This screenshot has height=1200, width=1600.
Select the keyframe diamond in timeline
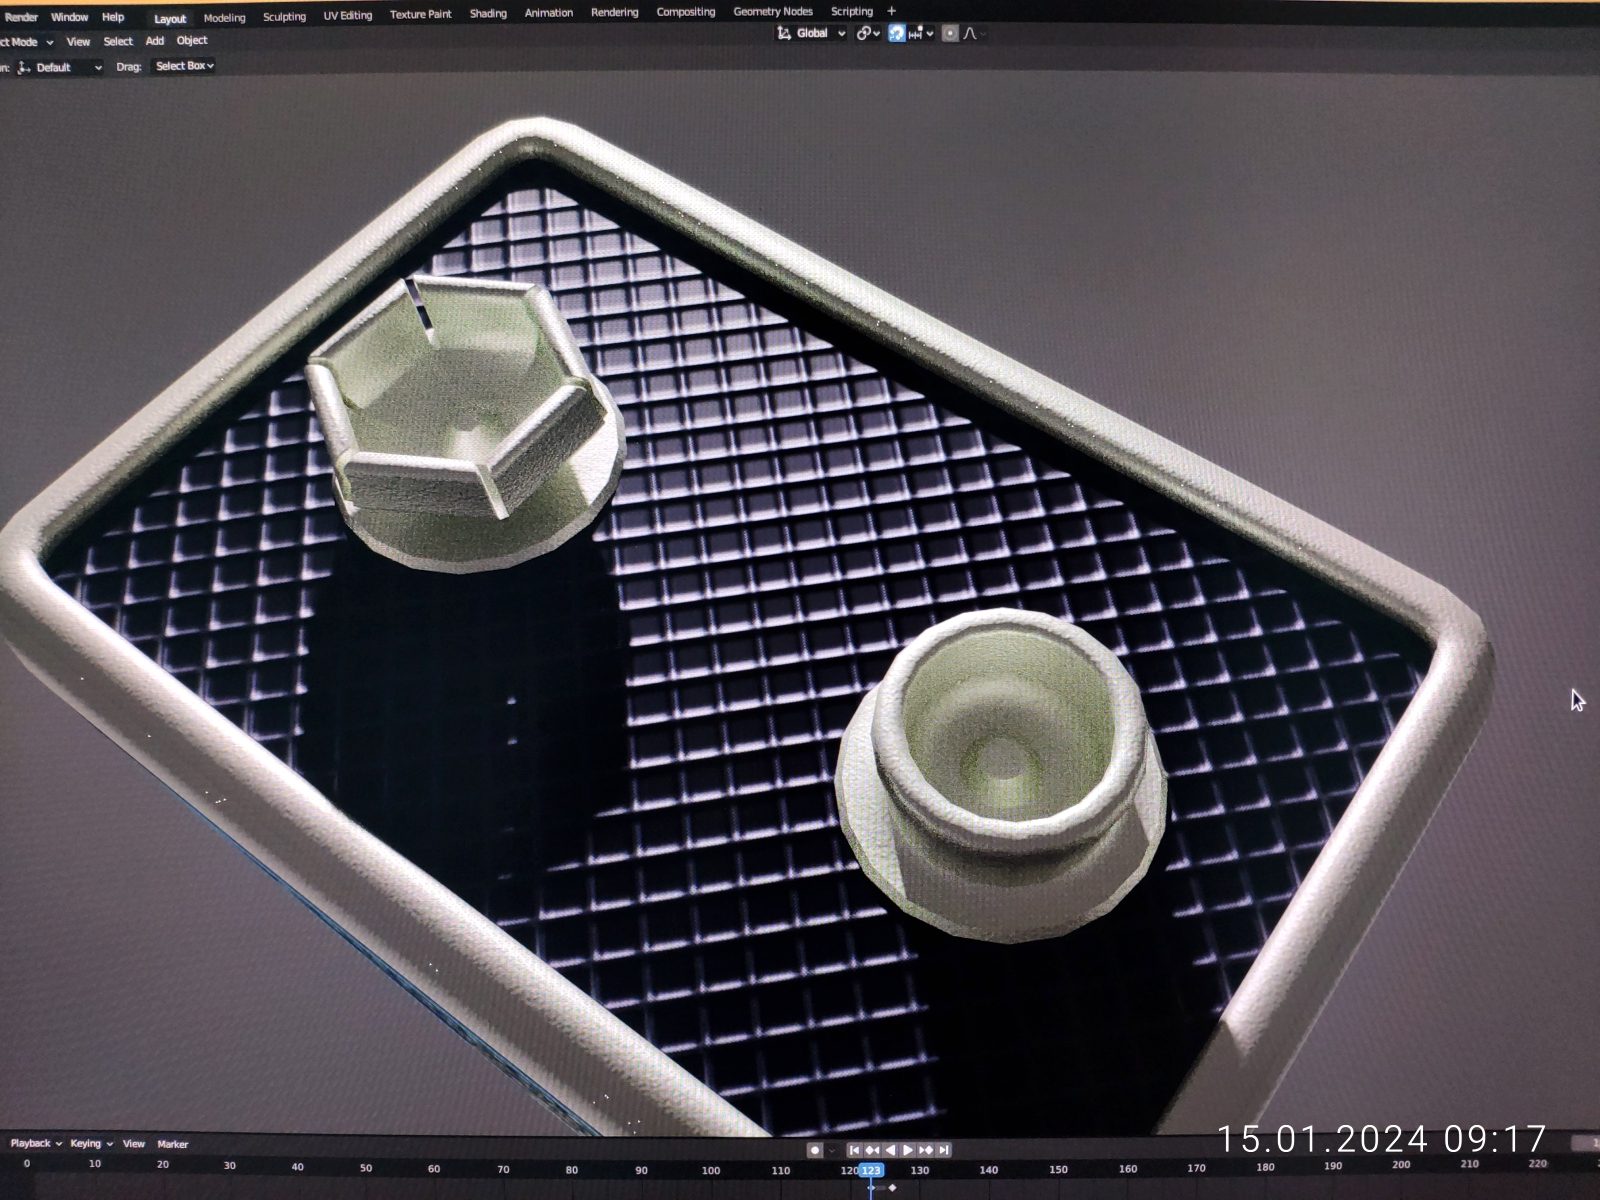click(x=892, y=1188)
